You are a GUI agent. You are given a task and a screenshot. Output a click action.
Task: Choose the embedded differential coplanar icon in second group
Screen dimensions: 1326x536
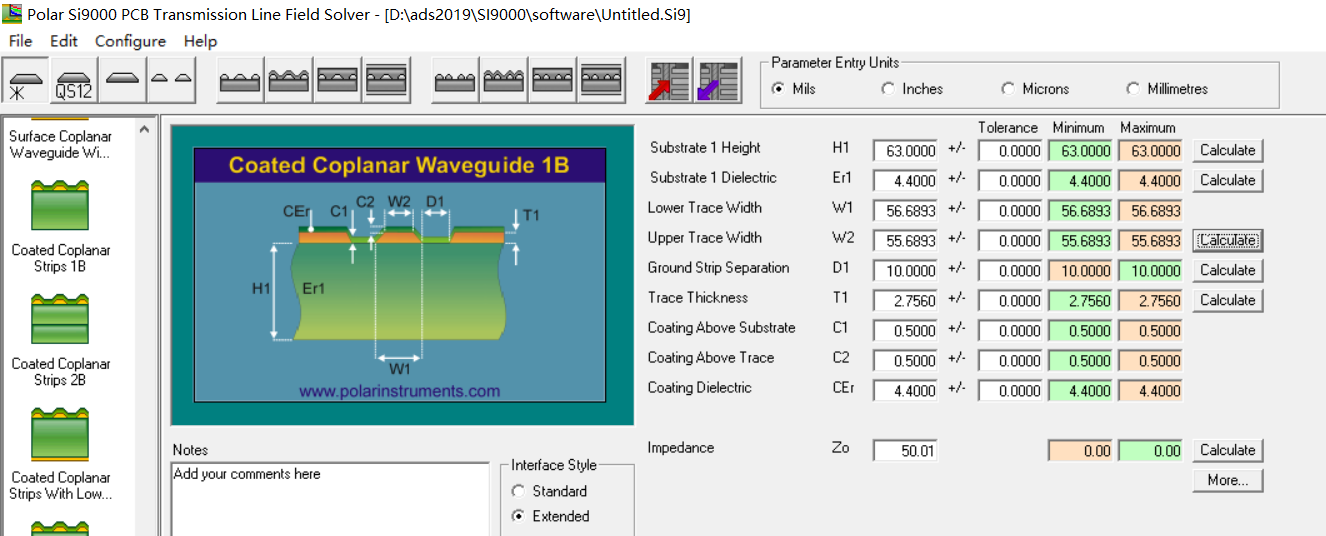coord(553,81)
